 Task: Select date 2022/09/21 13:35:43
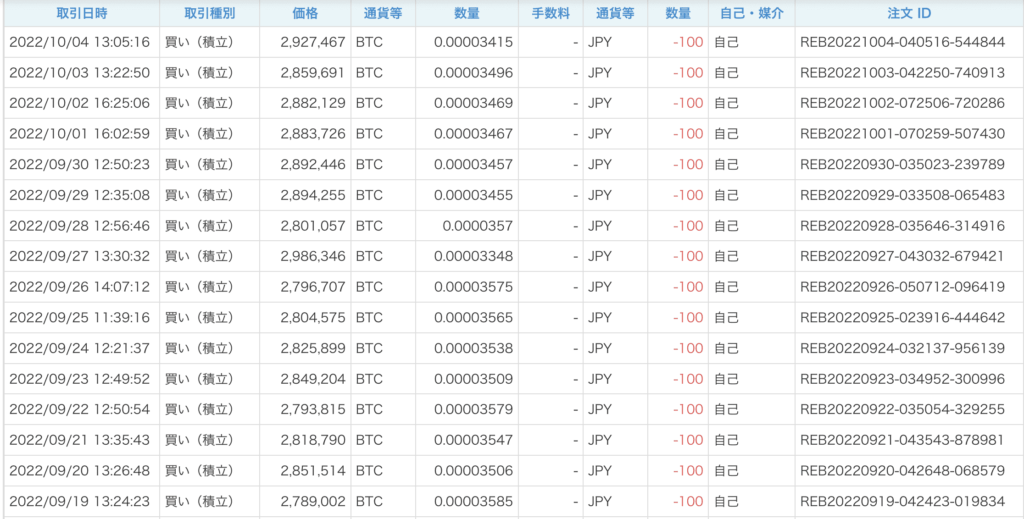click(x=80, y=440)
